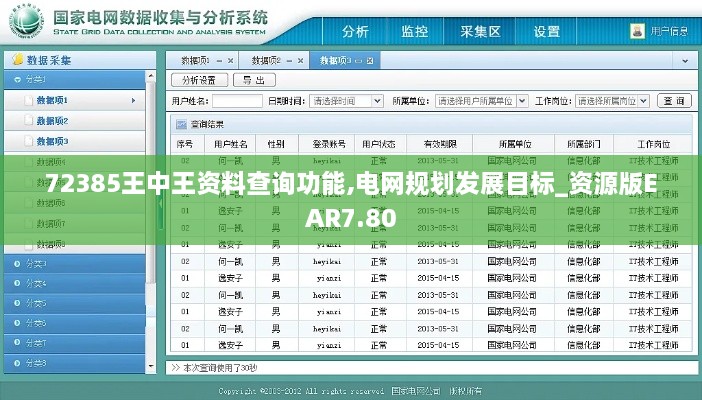702x400 pixels.
Task: Expand the 分类7 category
Action: click(x=17, y=343)
